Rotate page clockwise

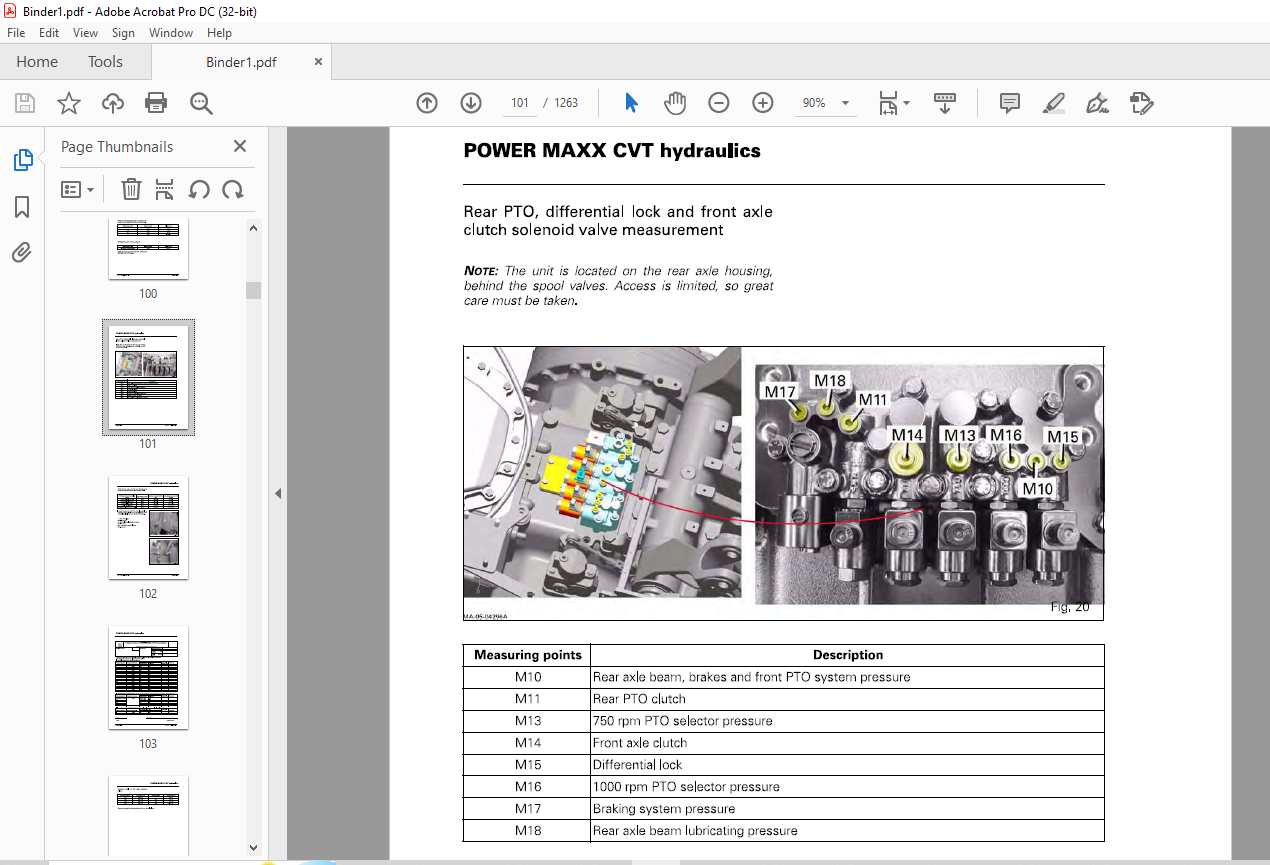(x=233, y=189)
